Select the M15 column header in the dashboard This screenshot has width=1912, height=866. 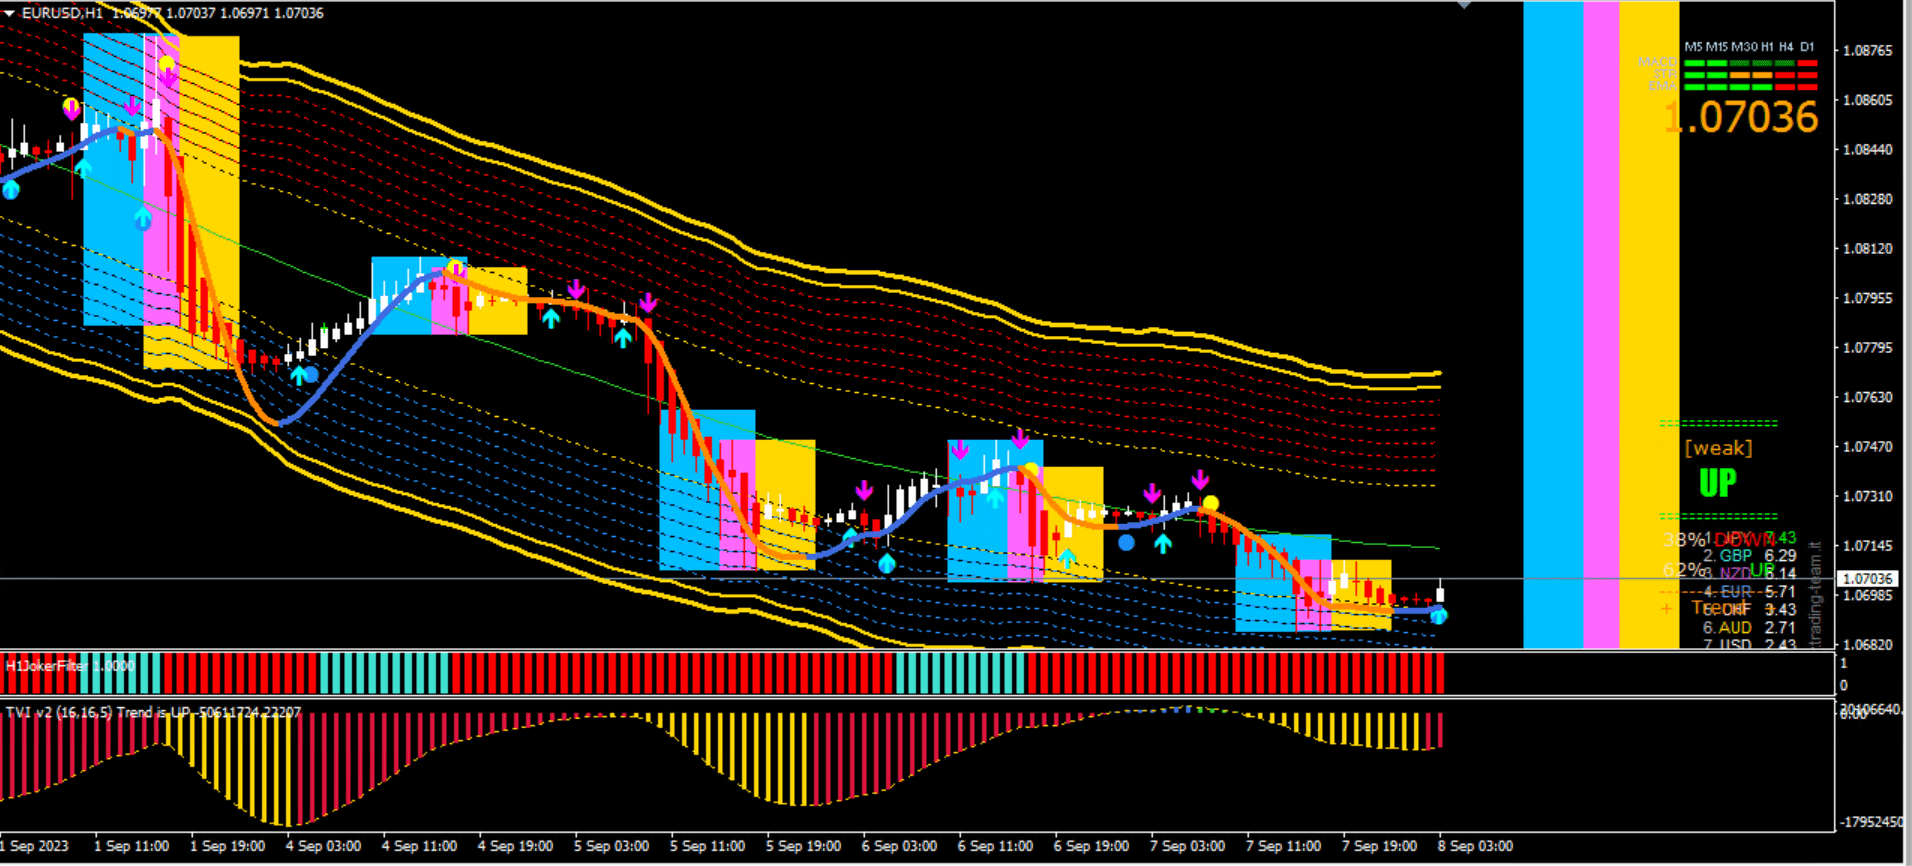coord(1717,47)
